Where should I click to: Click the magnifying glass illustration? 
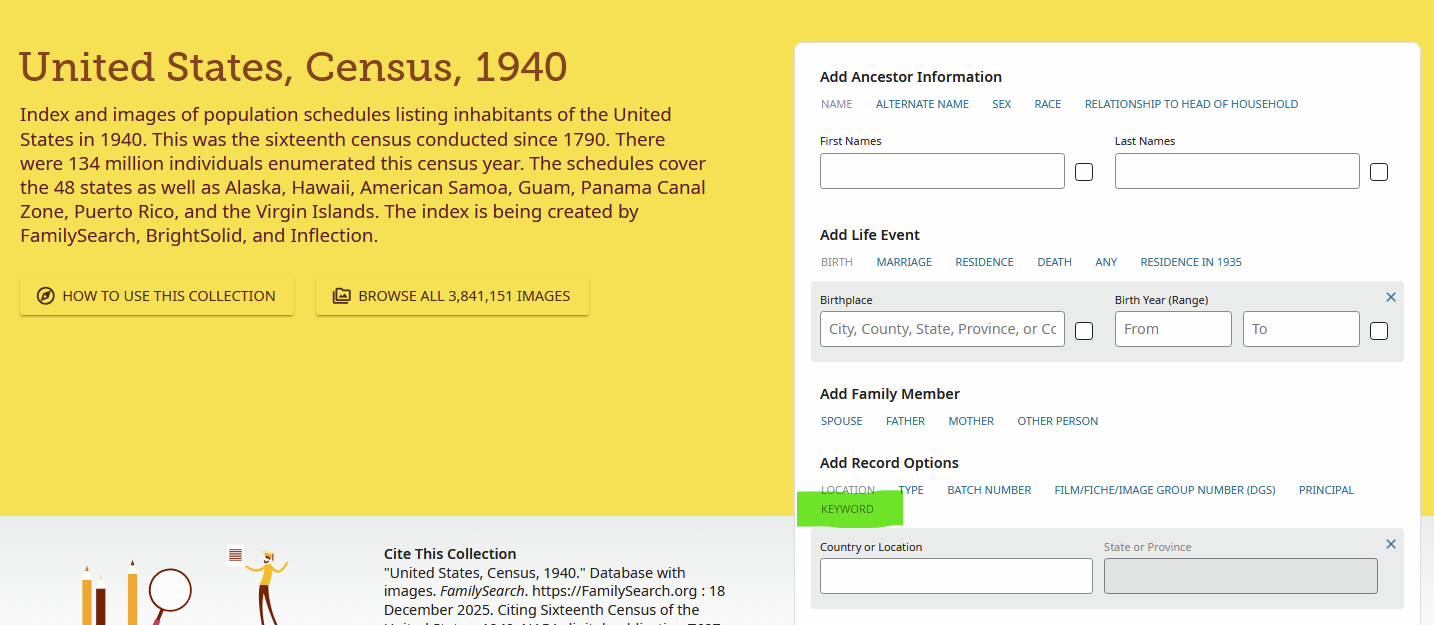[170, 593]
